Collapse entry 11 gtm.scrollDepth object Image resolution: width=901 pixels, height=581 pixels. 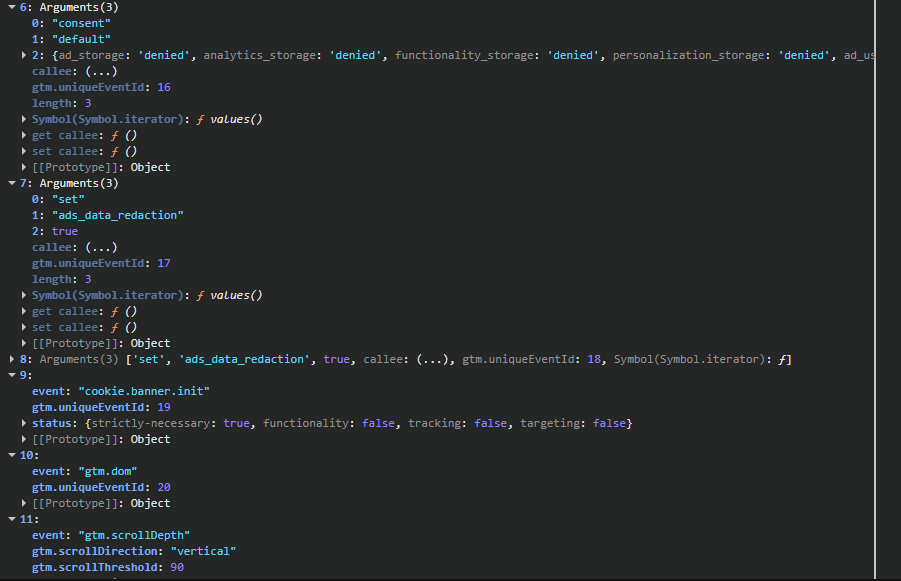pyautogui.click(x=11, y=519)
